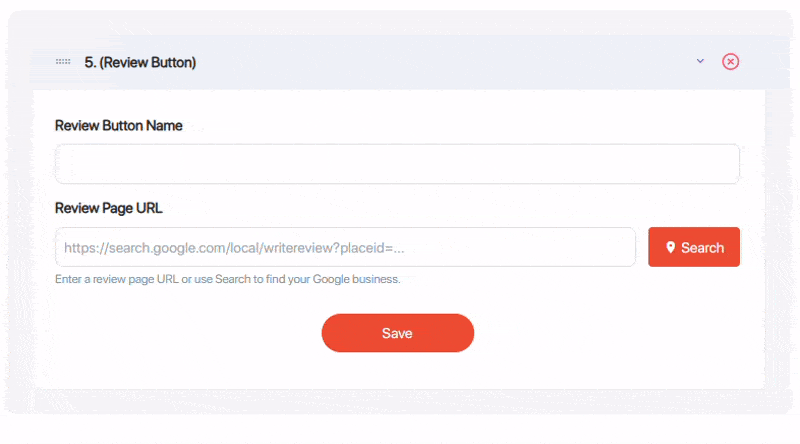Click the helper text below the URL field
The height and width of the screenshot is (444, 800).
[228, 279]
